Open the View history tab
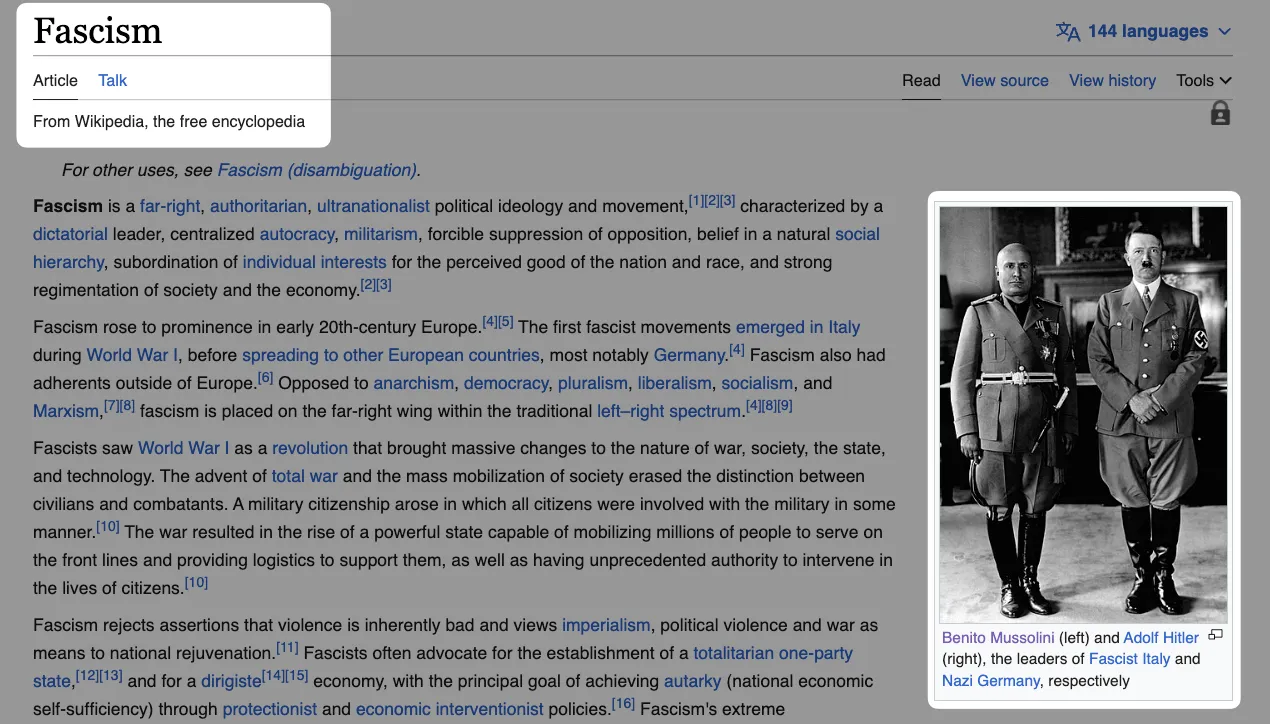 pyautogui.click(x=1112, y=81)
